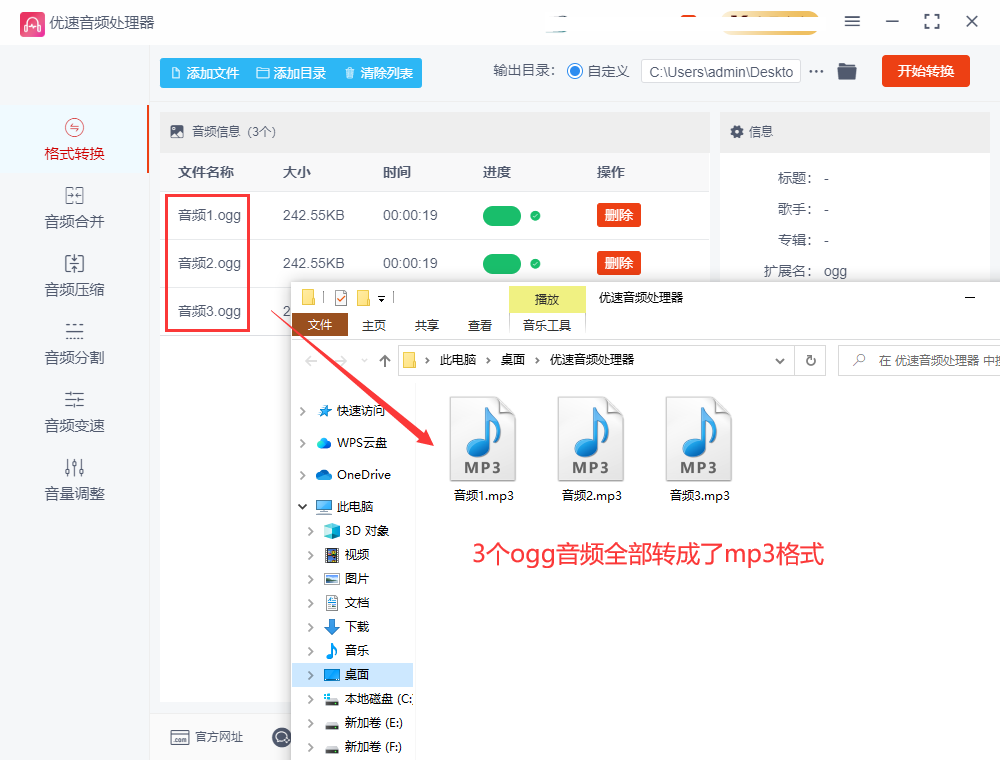Click 桌面 in the address bar breadcrumb
The height and width of the screenshot is (760, 1000).
pos(513,360)
